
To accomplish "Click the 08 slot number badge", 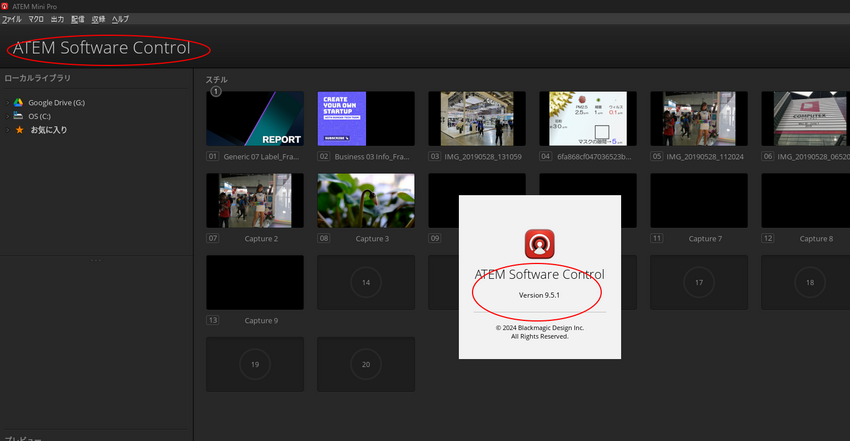I will [x=324, y=238].
